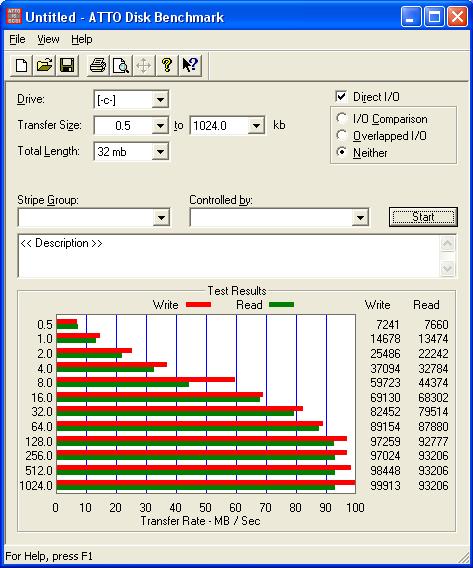
Task: Open Print Preview magnifier icon
Action: click(121, 66)
